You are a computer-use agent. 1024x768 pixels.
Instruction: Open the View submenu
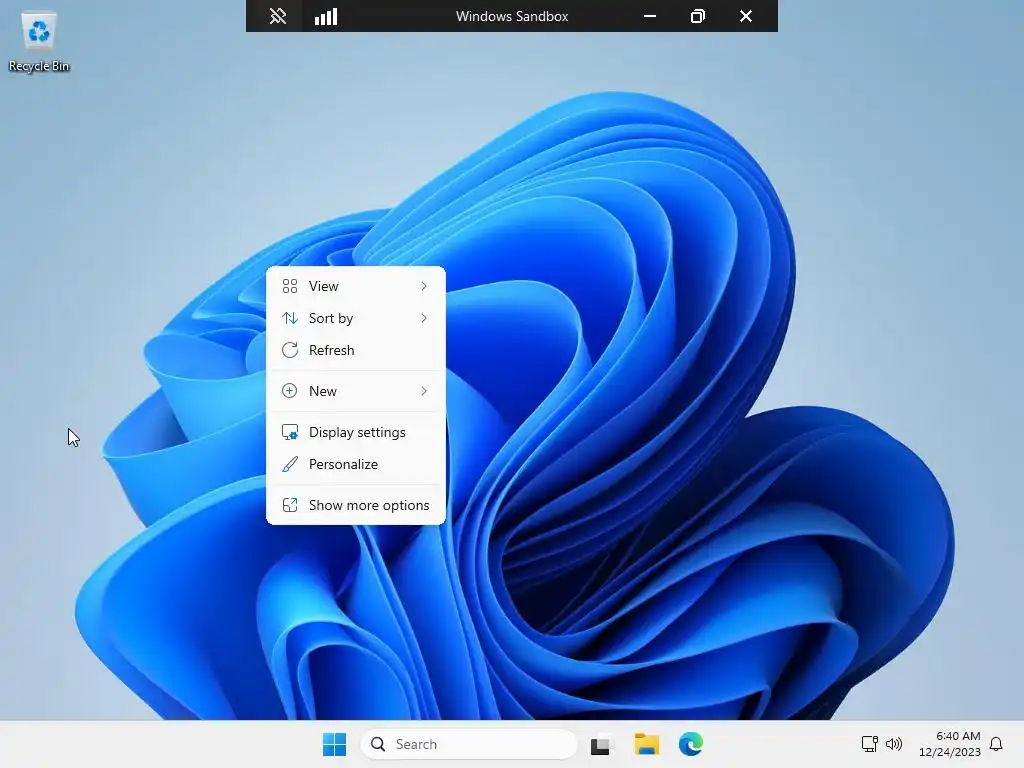(356, 286)
